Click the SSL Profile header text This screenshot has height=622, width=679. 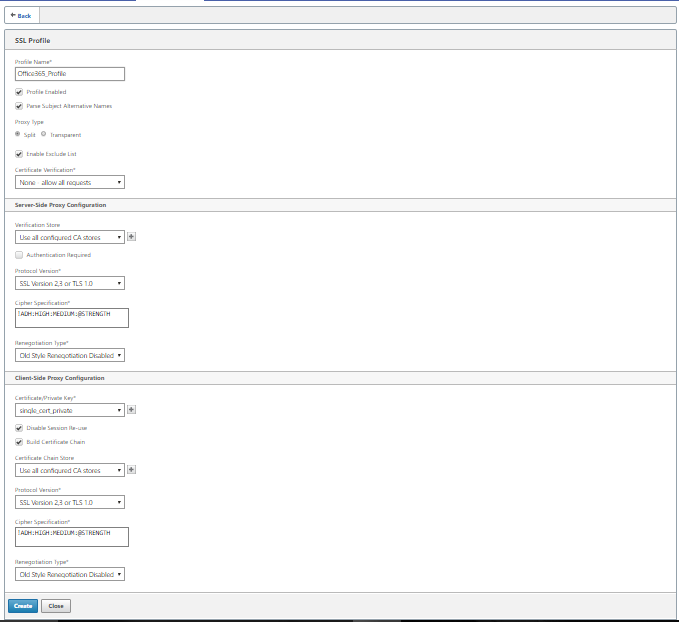pyautogui.click(x=32, y=40)
